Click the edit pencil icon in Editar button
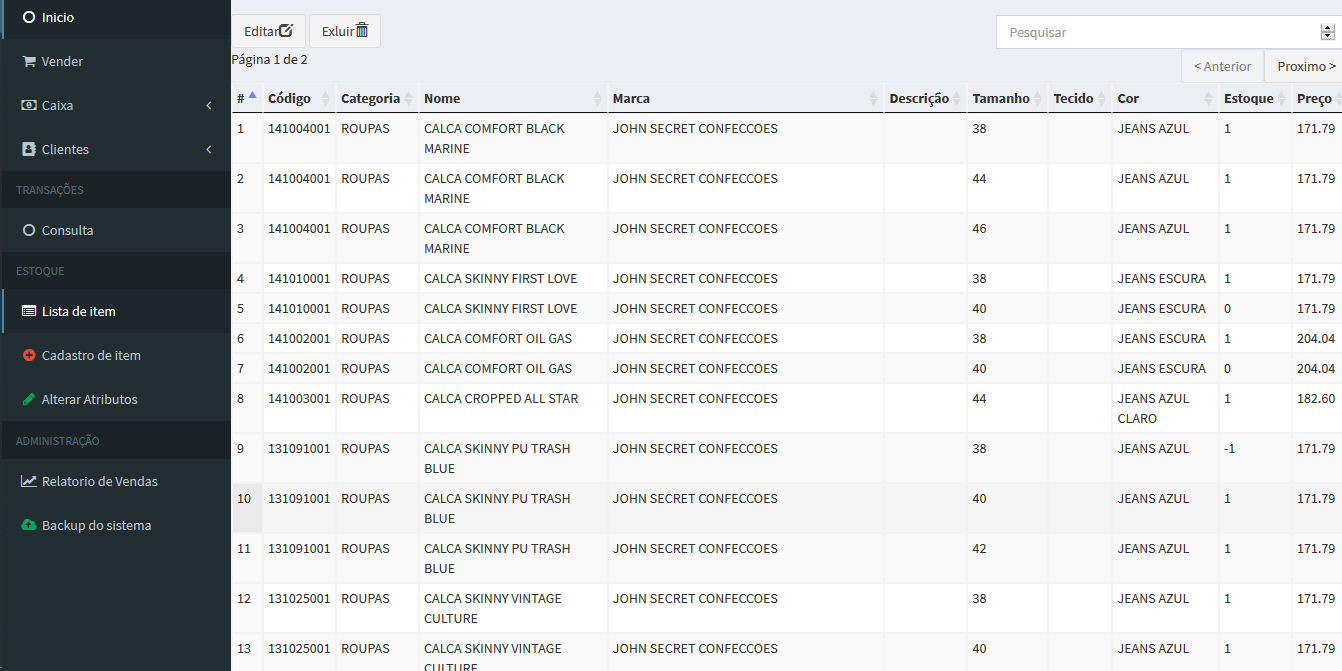 pos(286,30)
